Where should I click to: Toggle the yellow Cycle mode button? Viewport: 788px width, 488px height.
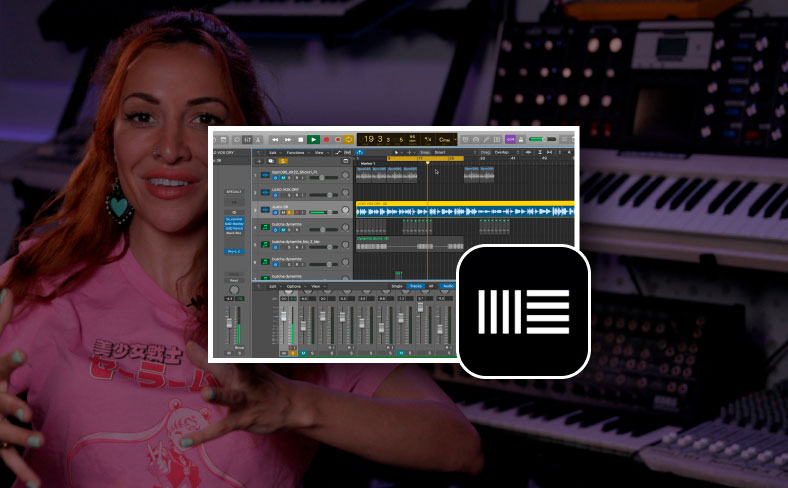coord(348,140)
